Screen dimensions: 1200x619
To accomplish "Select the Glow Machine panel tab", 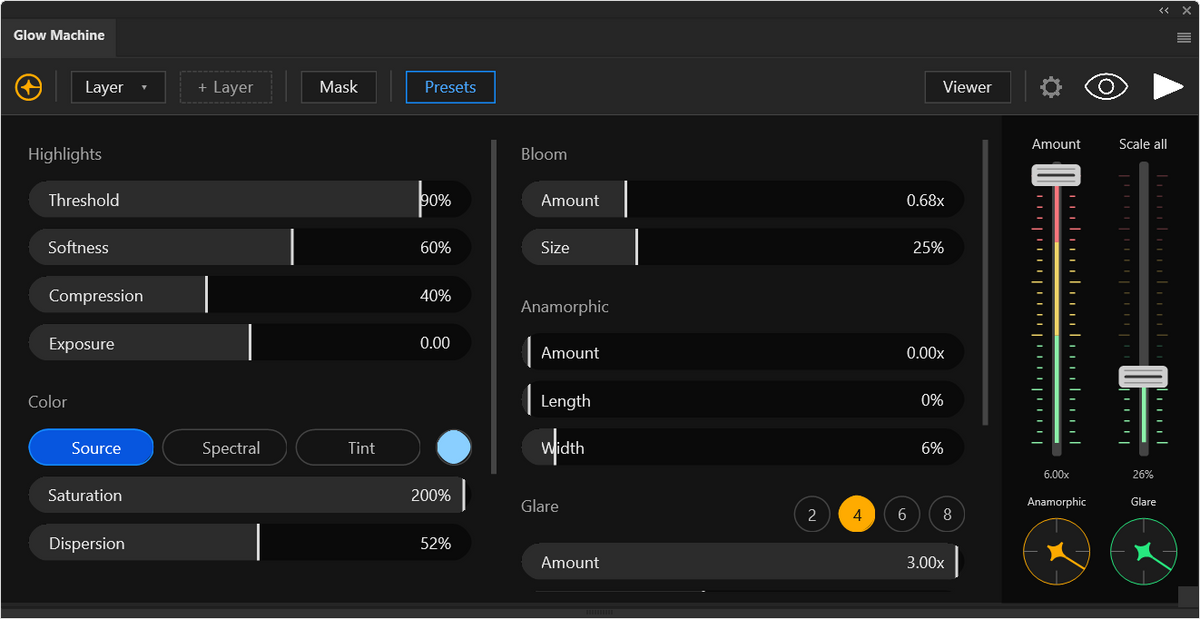I will pyautogui.click(x=59, y=36).
